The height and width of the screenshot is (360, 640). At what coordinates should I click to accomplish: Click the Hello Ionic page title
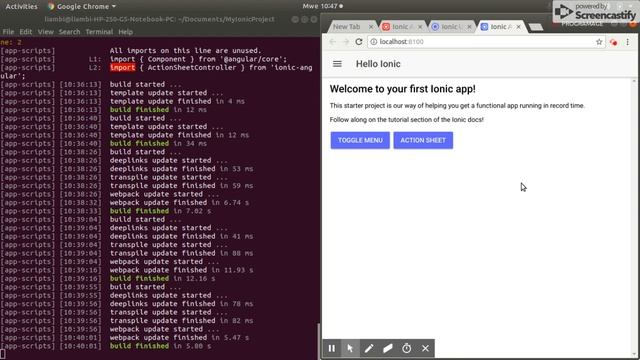(378, 64)
